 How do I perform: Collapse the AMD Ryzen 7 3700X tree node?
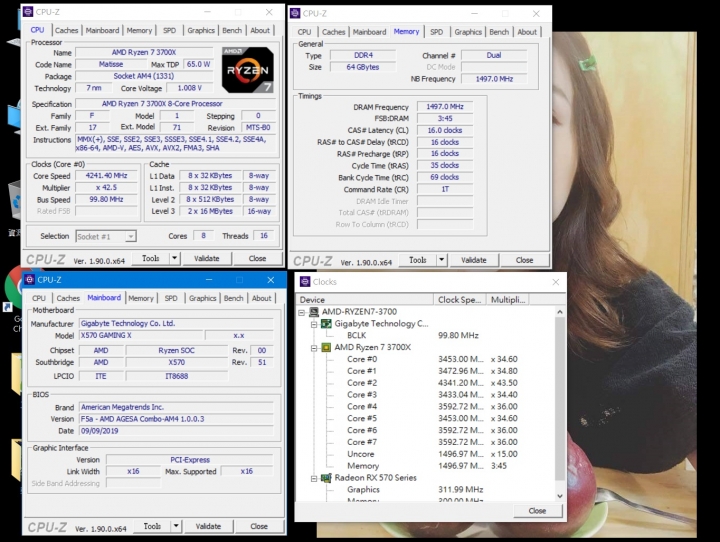click(x=314, y=348)
